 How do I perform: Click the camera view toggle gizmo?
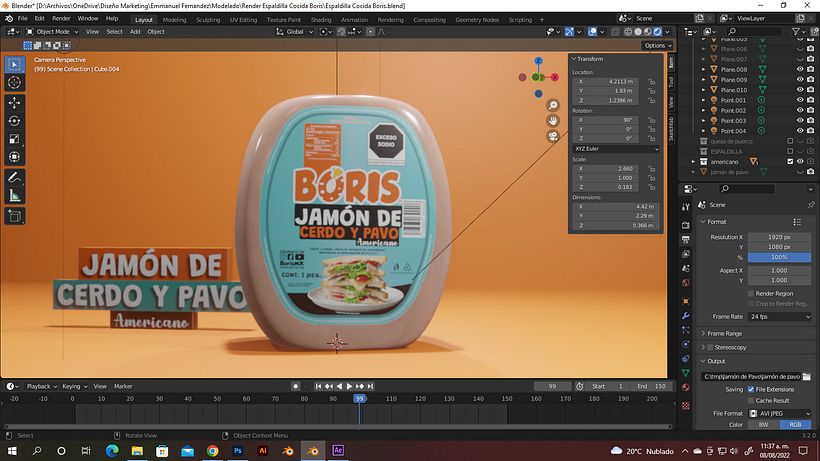coord(552,136)
